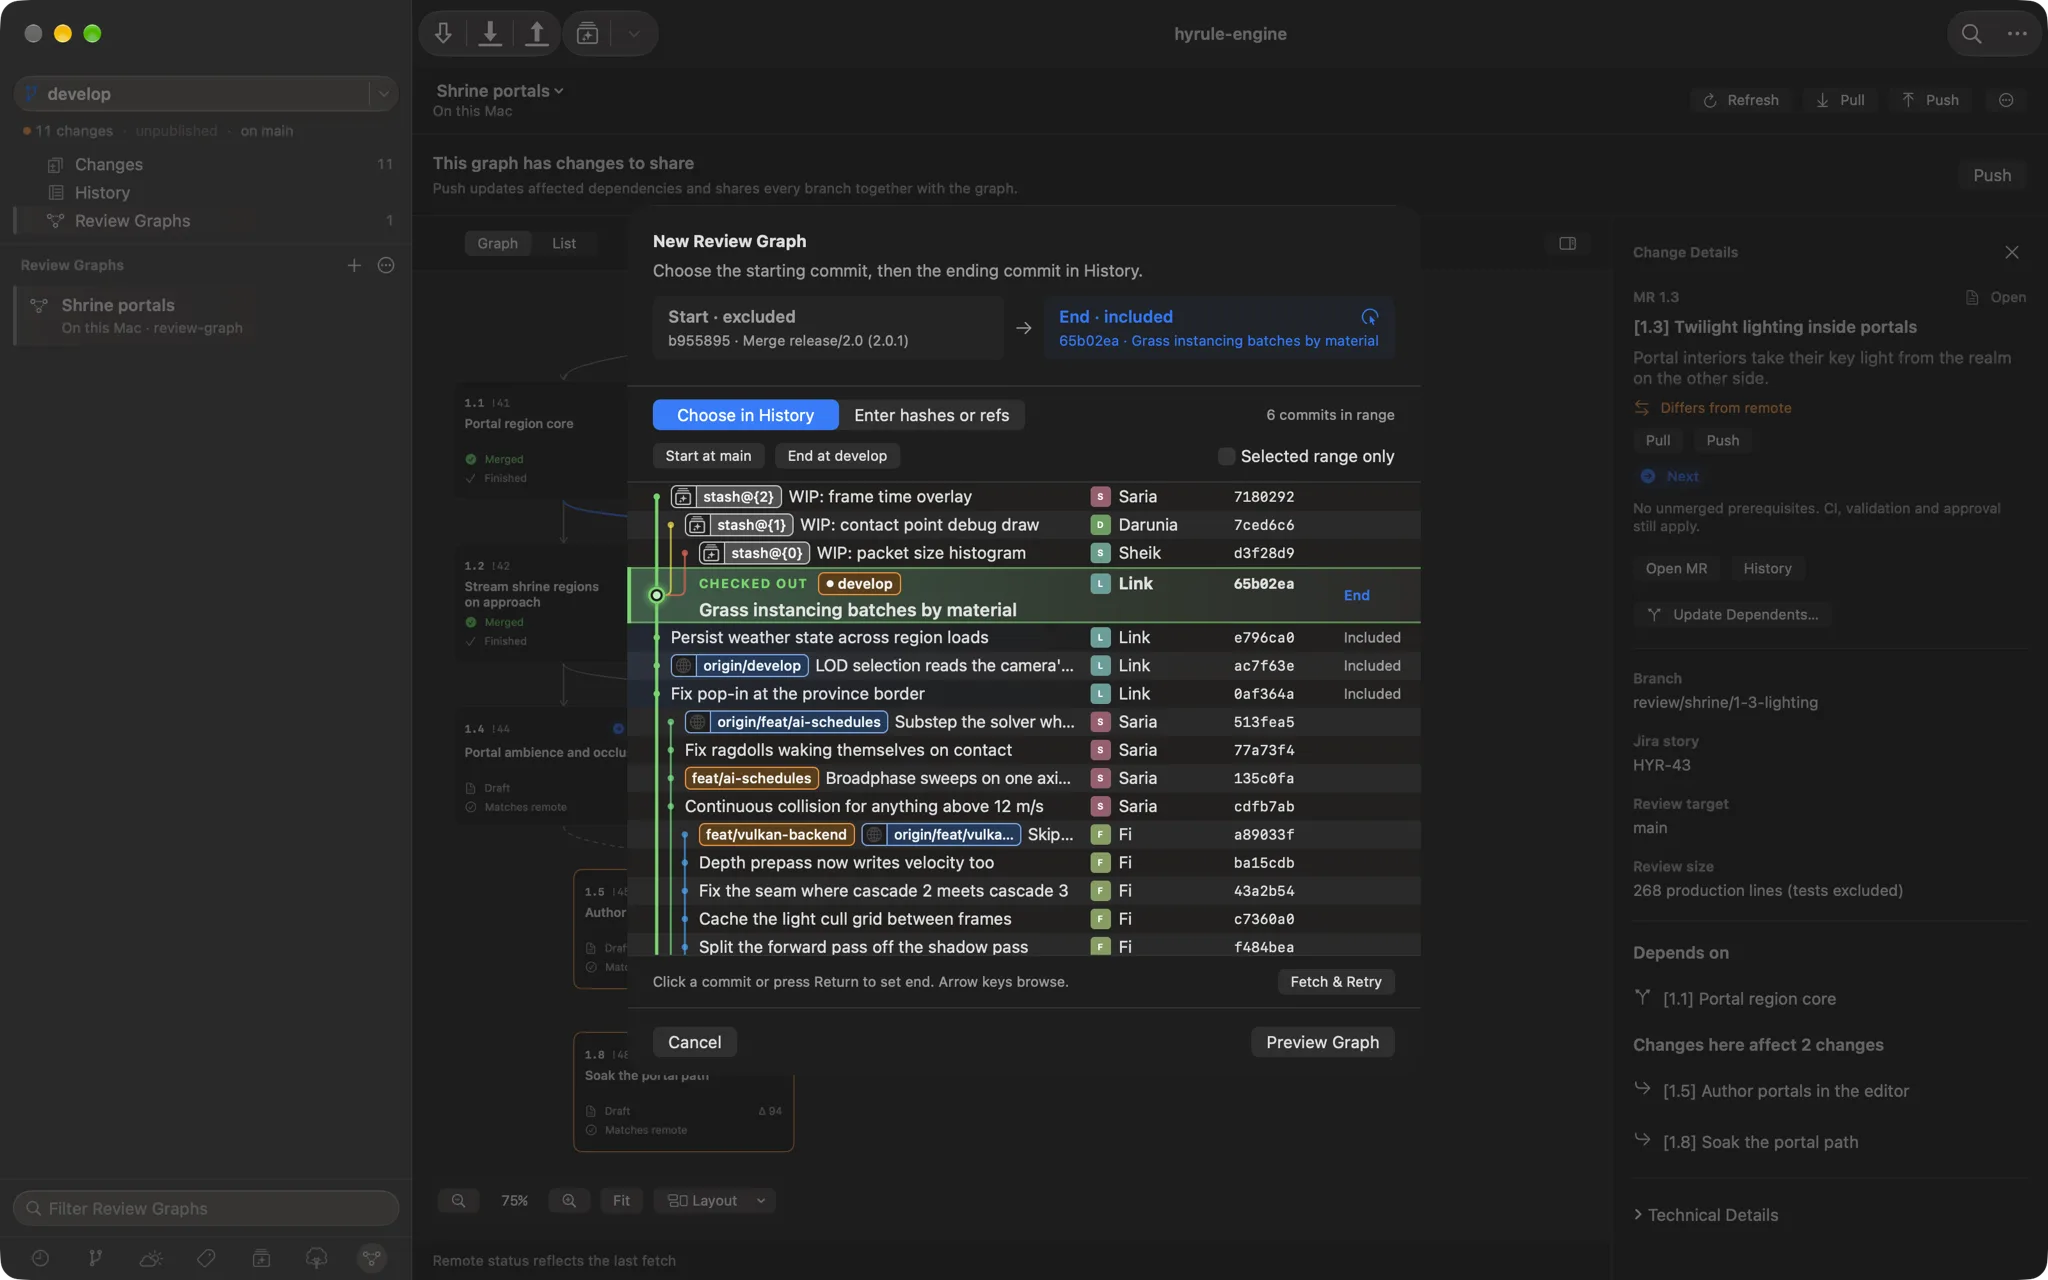2048x1280 pixels.
Task: Open the Layout dropdown
Action: coord(716,1200)
